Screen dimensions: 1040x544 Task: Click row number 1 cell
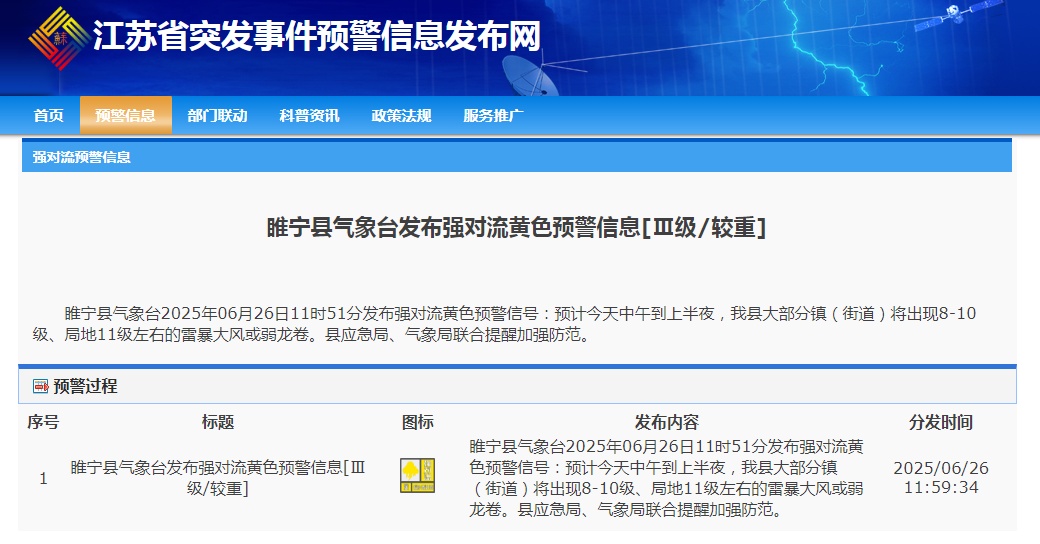[43, 478]
